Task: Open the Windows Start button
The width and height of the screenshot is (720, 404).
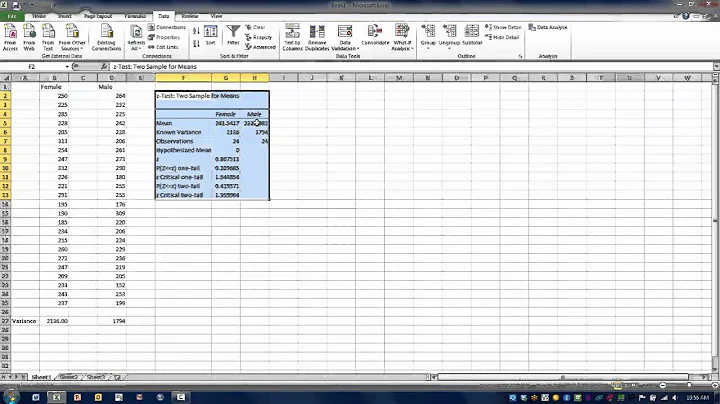Action: (11, 397)
